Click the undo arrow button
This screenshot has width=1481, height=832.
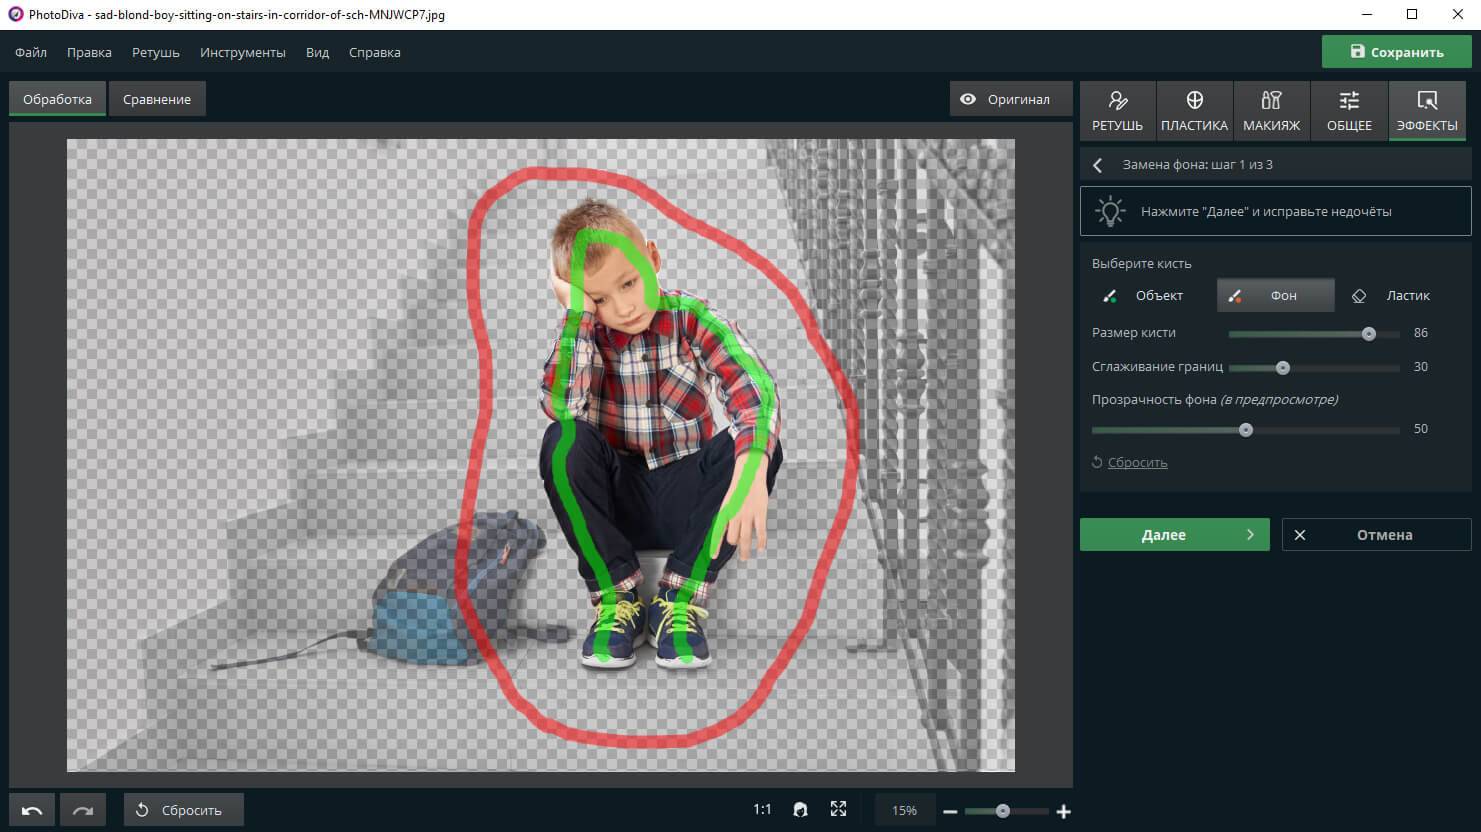(32, 810)
